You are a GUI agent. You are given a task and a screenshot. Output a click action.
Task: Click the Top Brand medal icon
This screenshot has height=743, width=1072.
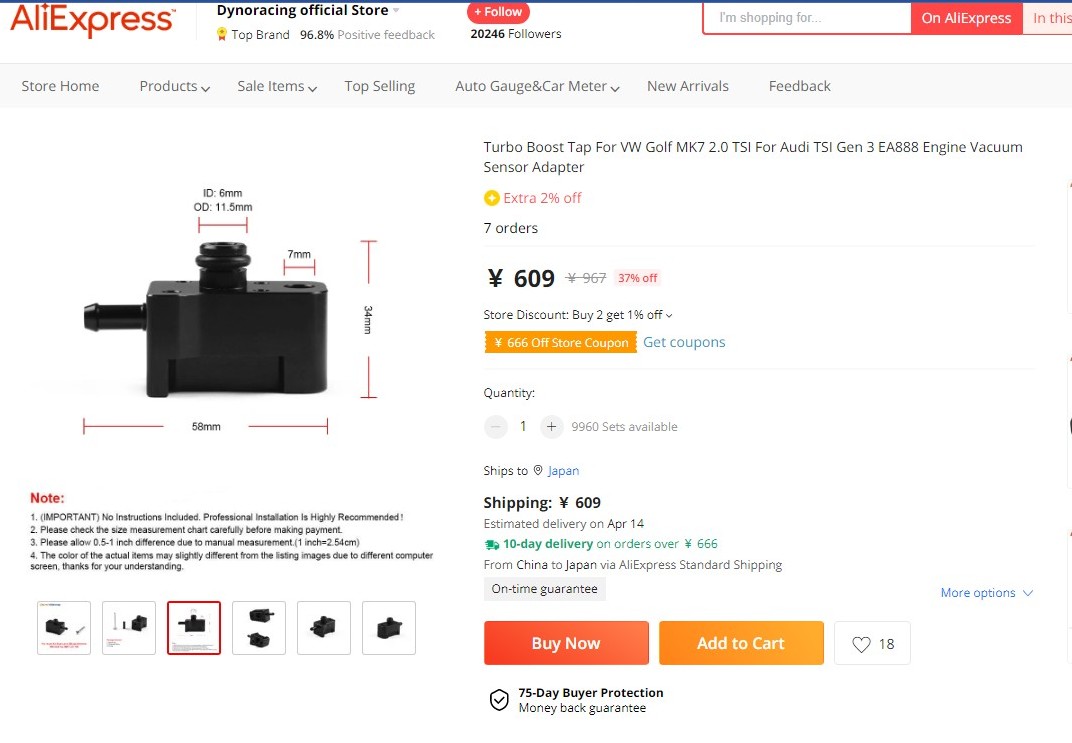[x=222, y=34]
